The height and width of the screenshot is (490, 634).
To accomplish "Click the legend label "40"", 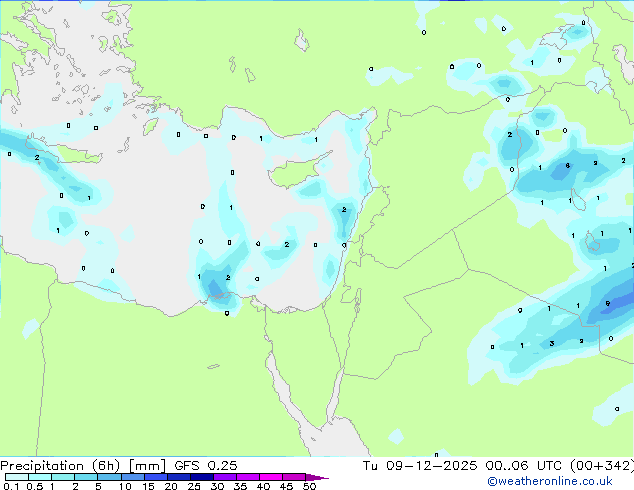I will point(263,486).
